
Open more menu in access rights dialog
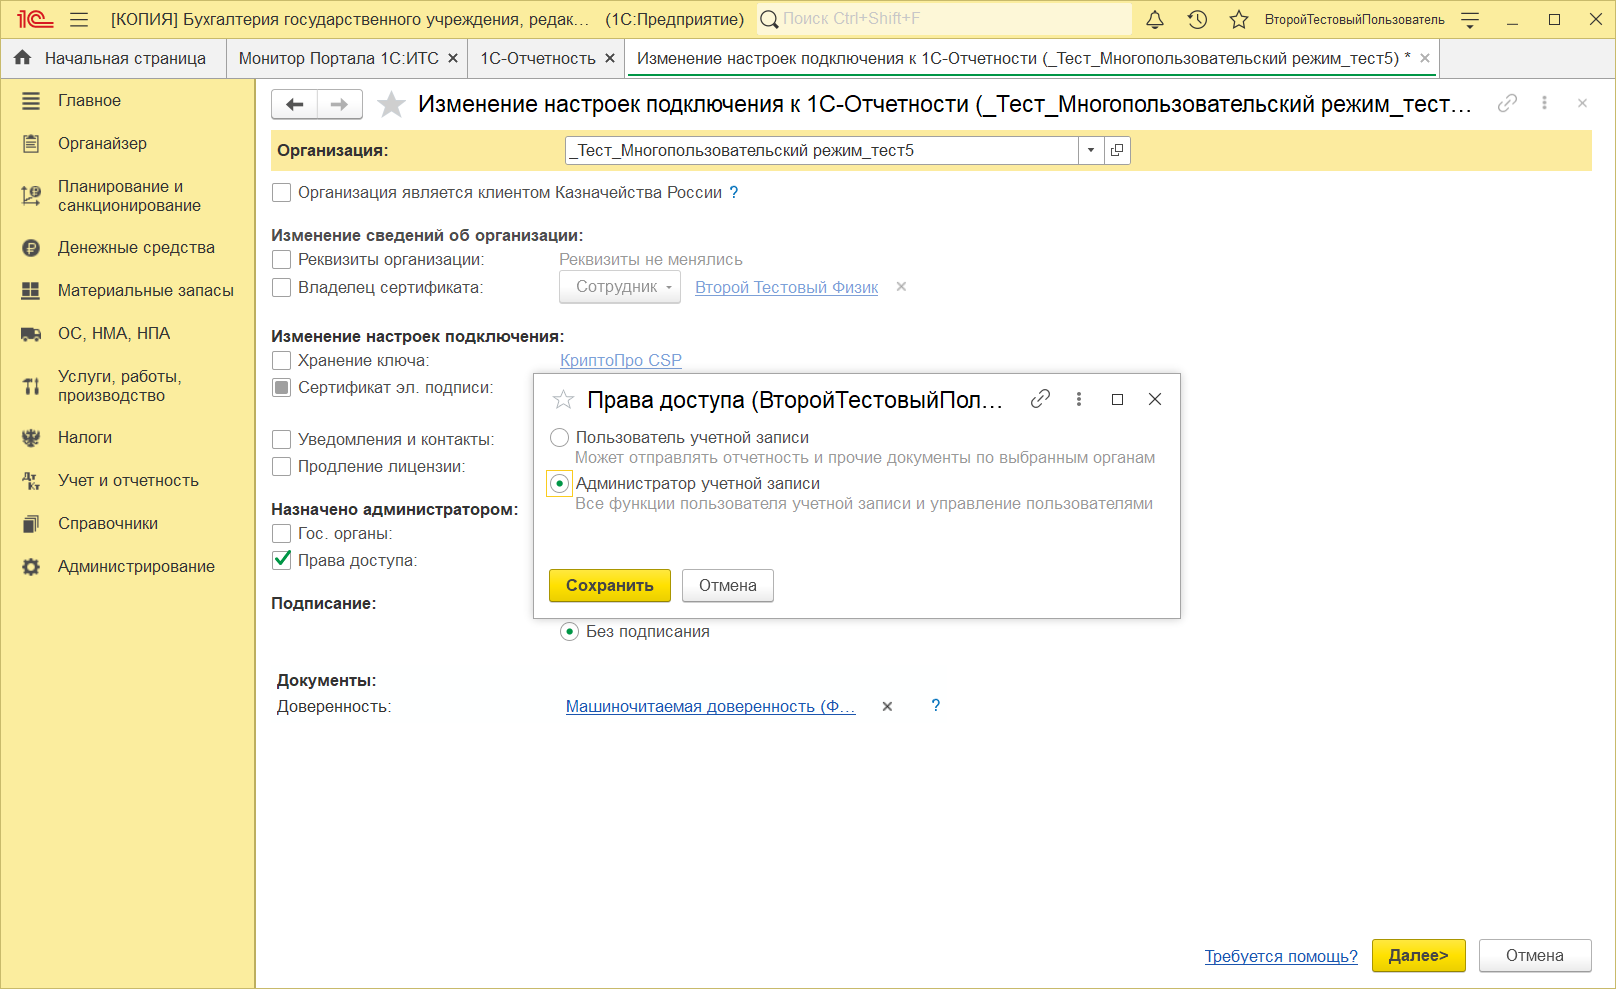[x=1079, y=399]
